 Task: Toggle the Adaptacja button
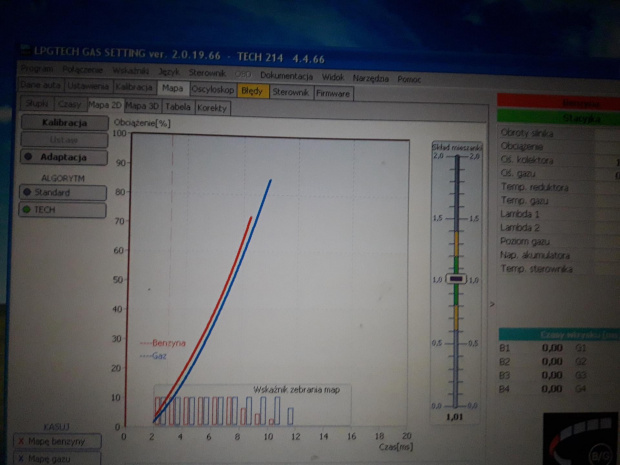tap(64, 157)
